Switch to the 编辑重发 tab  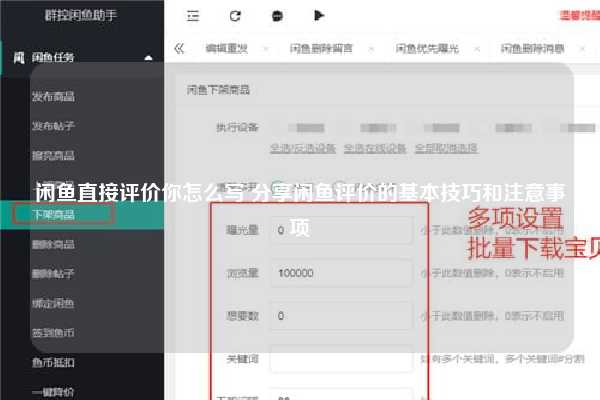pos(227,49)
